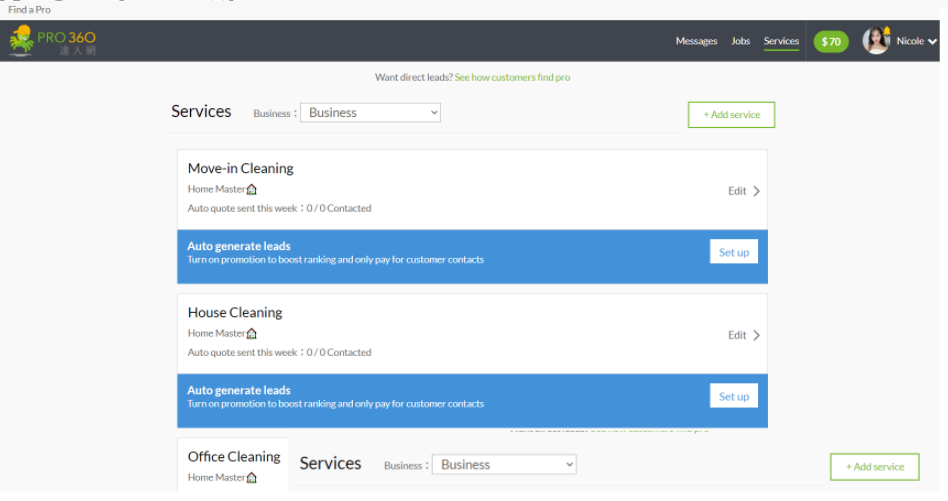Click the top Add service button
The width and height of the screenshot is (948, 501).
pyautogui.click(x=731, y=115)
